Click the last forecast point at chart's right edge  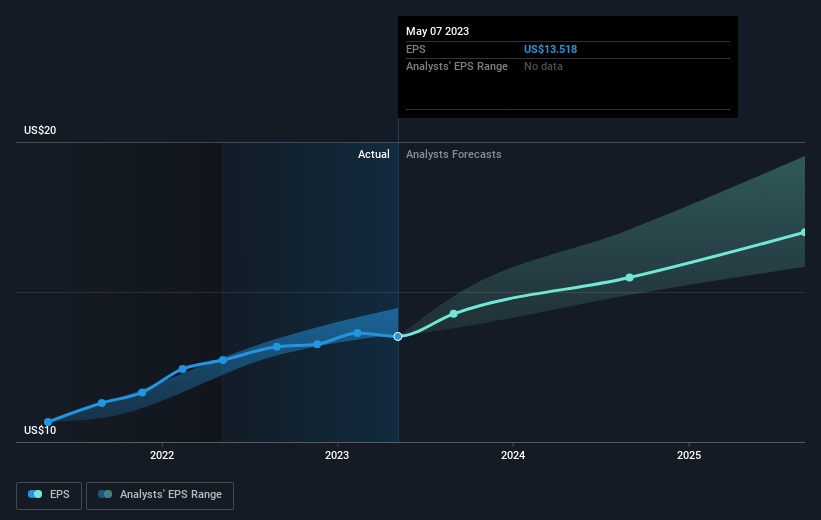point(804,233)
